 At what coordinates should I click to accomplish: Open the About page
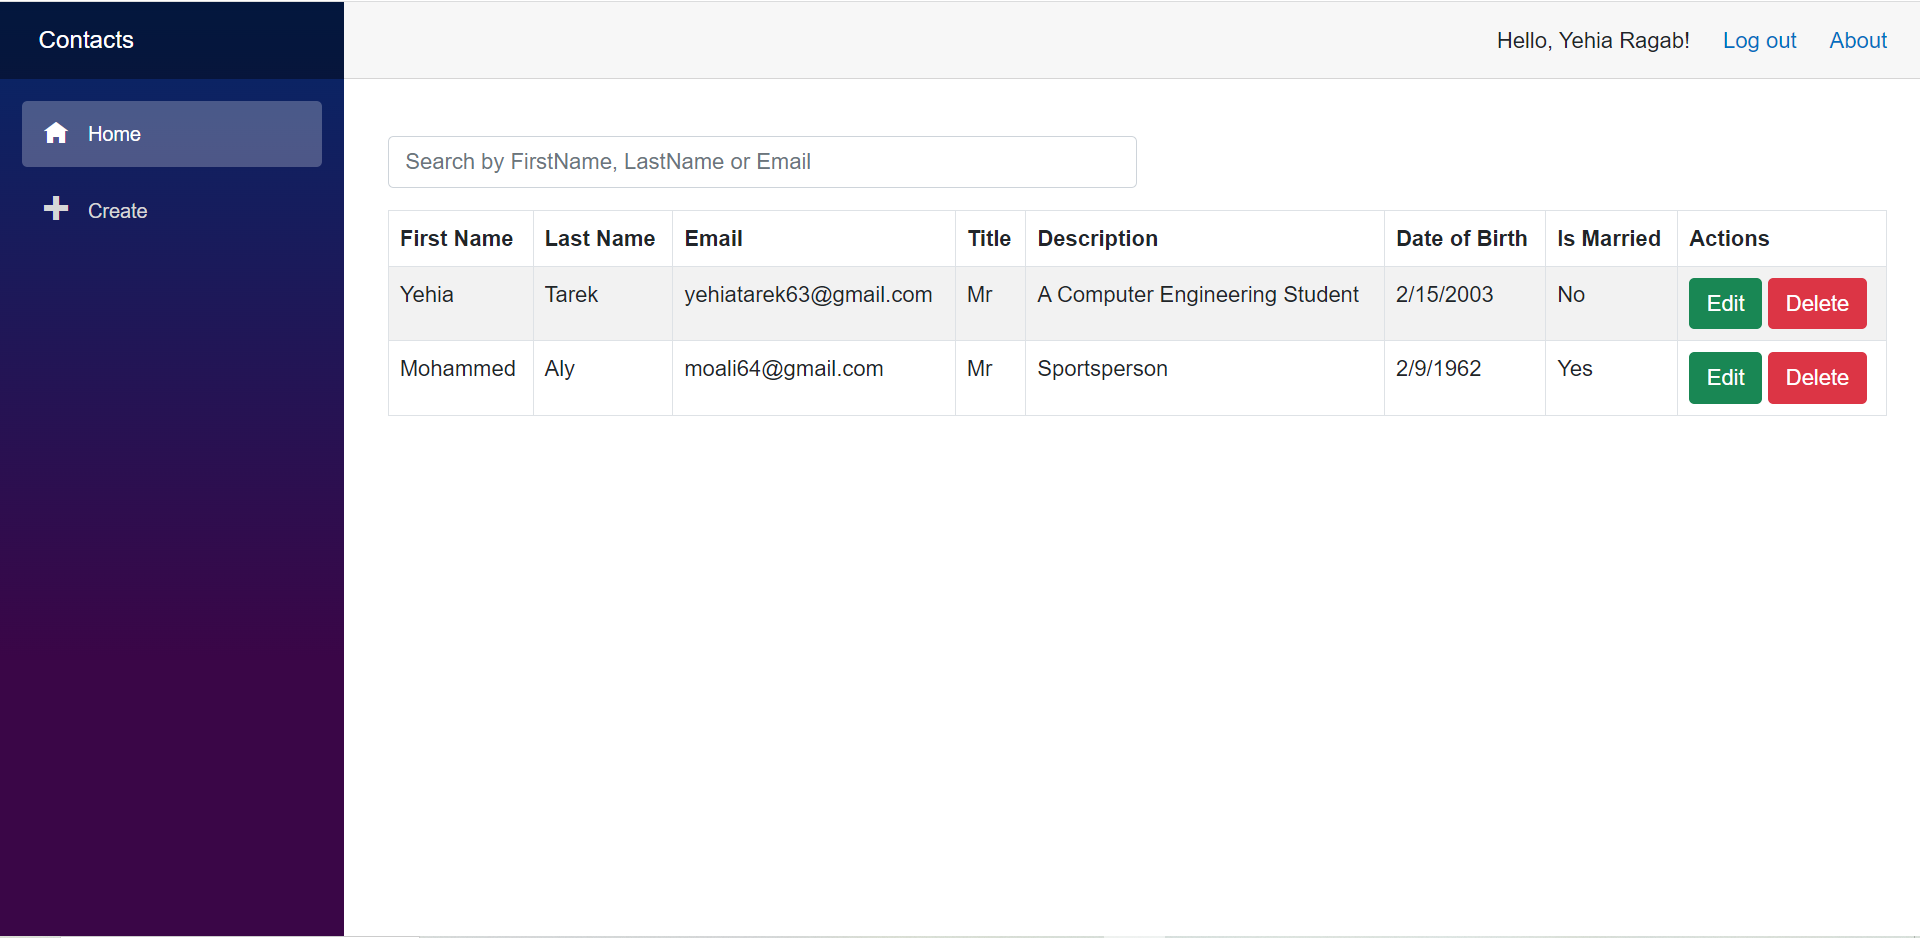[x=1858, y=40]
